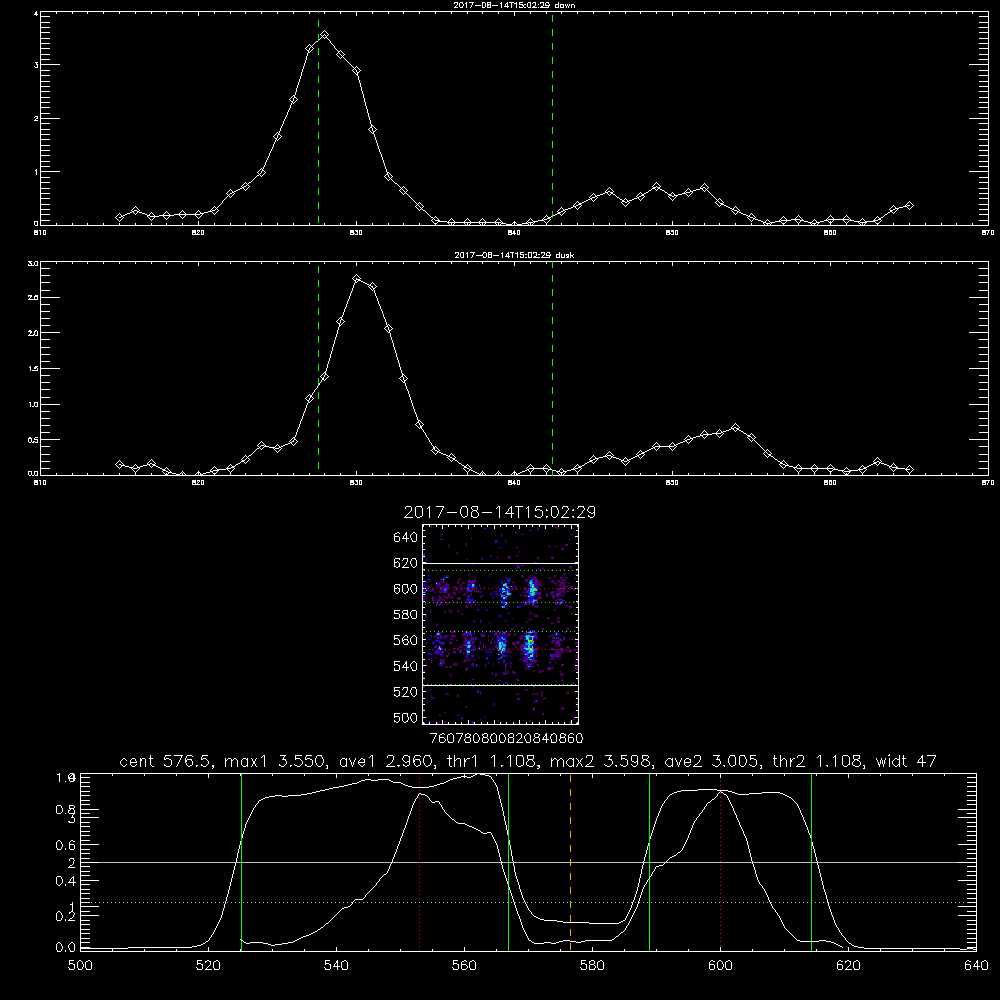
Task: Click the '810' label on dawn plot x-axis
Action: pyautogui.click(x=40, y=233)
